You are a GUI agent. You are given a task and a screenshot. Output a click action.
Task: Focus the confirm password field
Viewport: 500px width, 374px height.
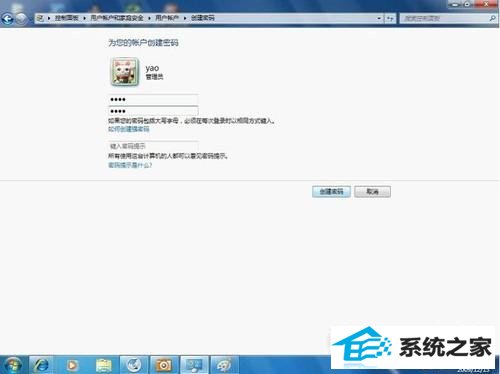coord(153,111)
